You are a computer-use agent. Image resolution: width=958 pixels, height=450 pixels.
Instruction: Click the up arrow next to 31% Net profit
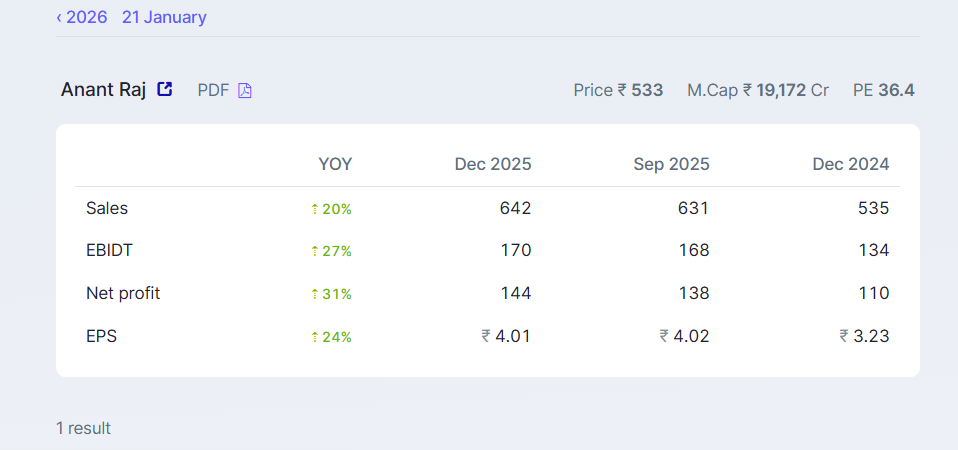point(314,294)
